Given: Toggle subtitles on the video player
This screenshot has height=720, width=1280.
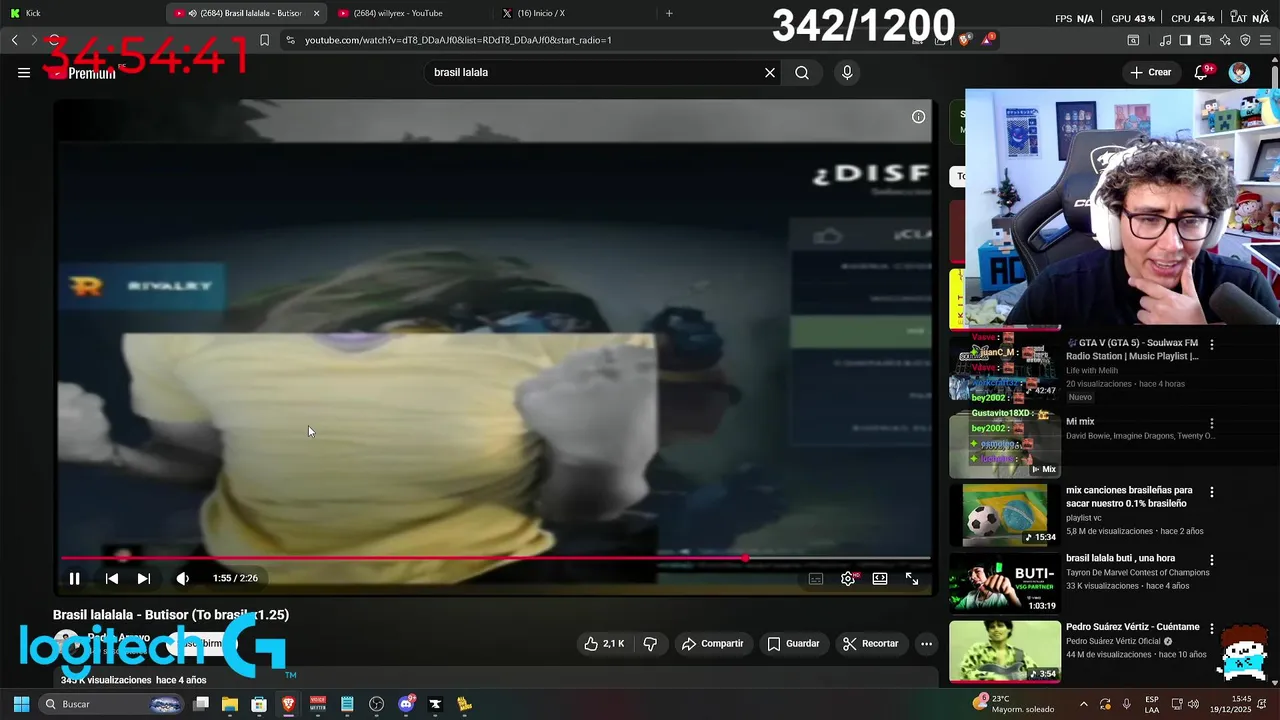Looking at the screenshot, I should [x=816, y=578].
